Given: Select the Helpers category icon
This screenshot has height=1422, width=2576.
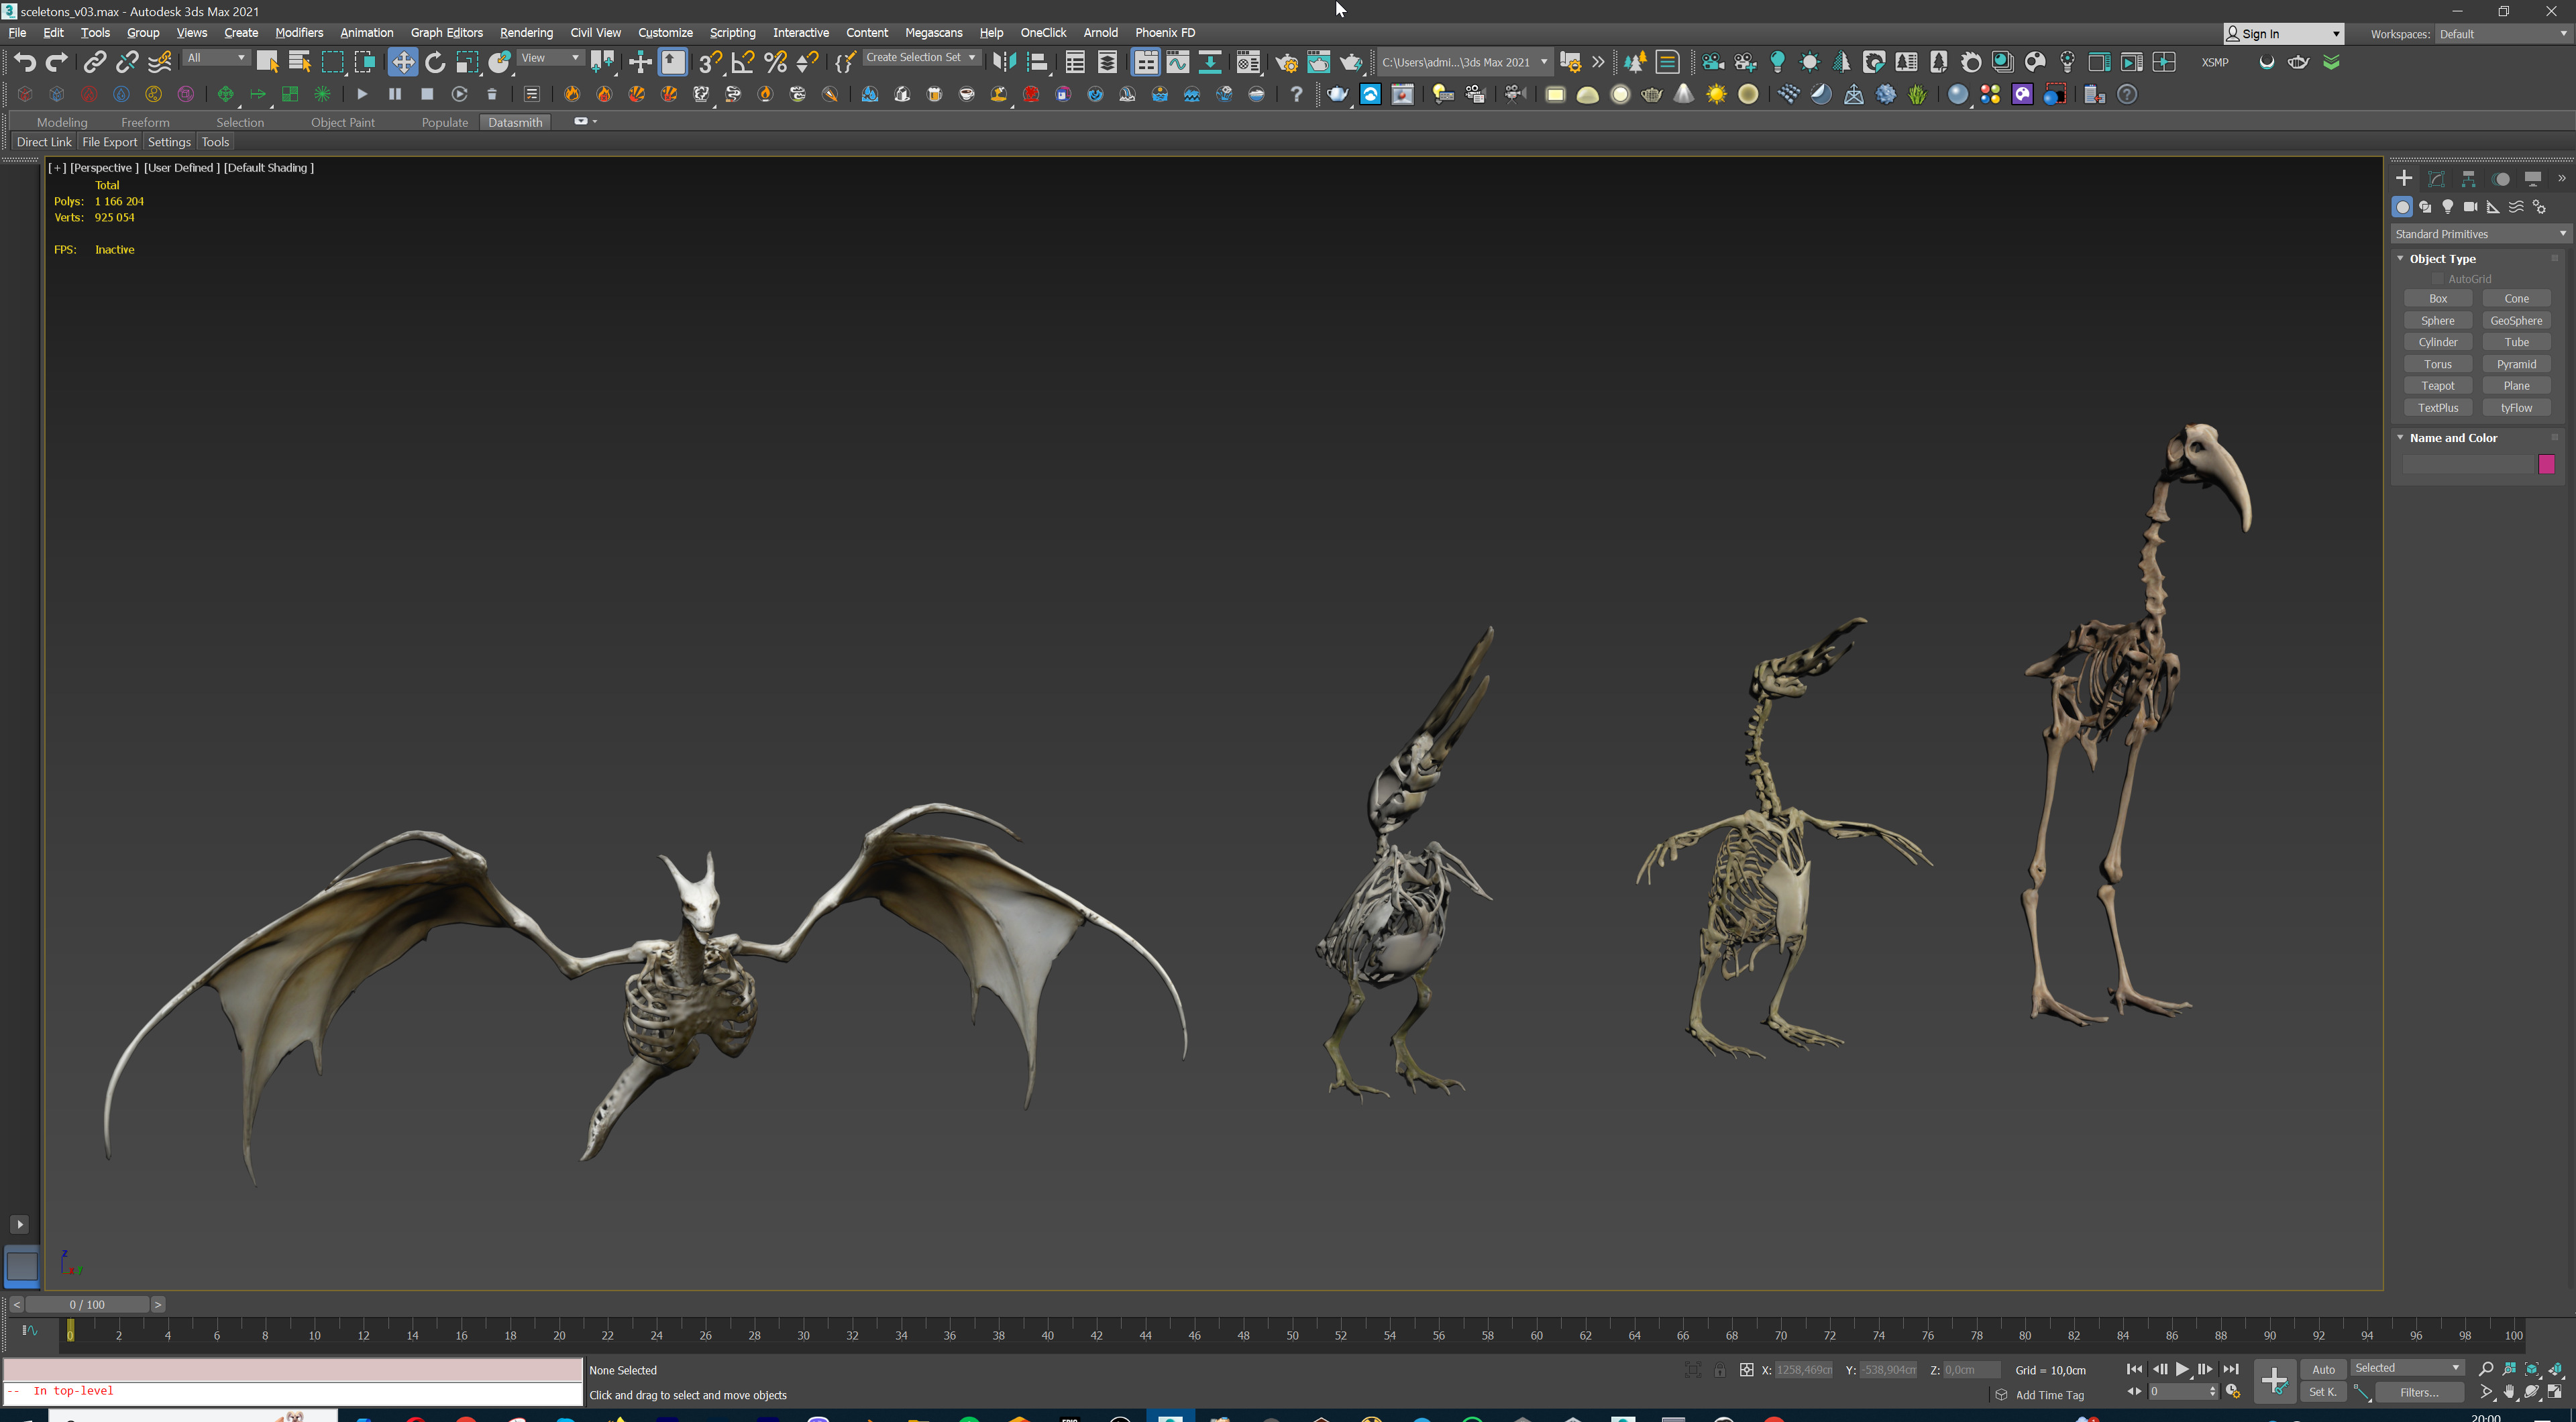Looking at the screenshot, I should coord(2493,207).
